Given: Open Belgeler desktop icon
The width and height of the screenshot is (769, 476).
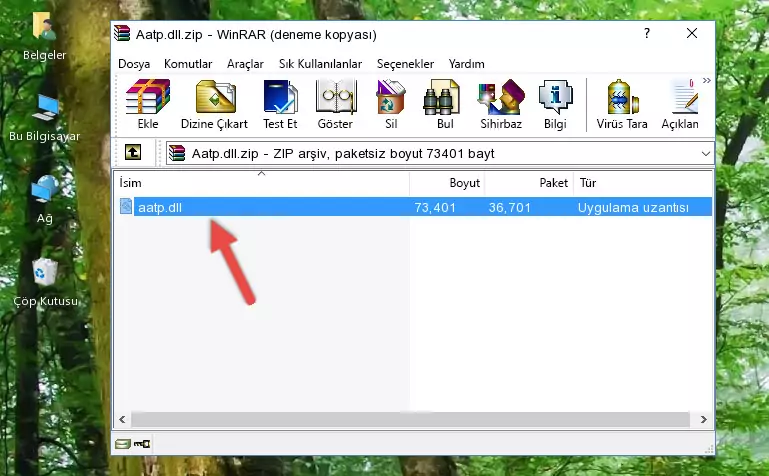Looking at the screenshot, I should click(x=44, y=36).
